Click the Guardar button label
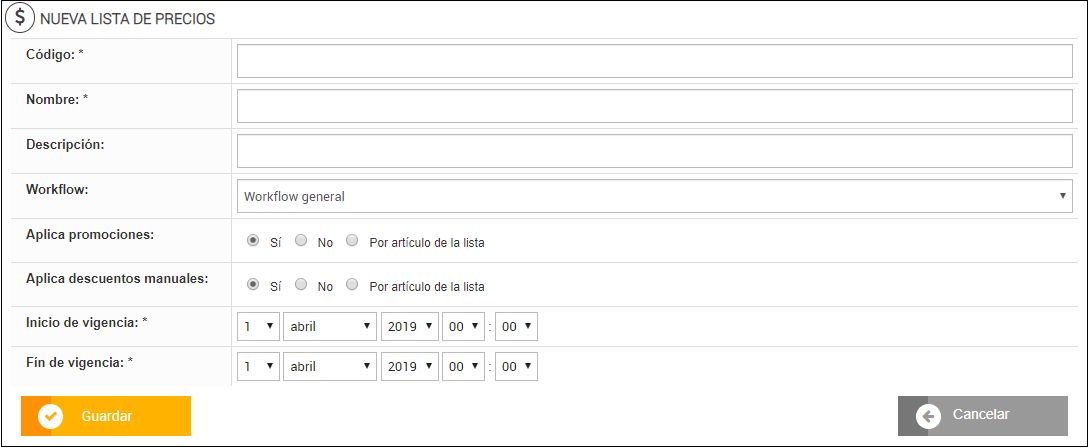This screenshot has width=1089, height=448. pyautogui.click(x=107, y=416)
